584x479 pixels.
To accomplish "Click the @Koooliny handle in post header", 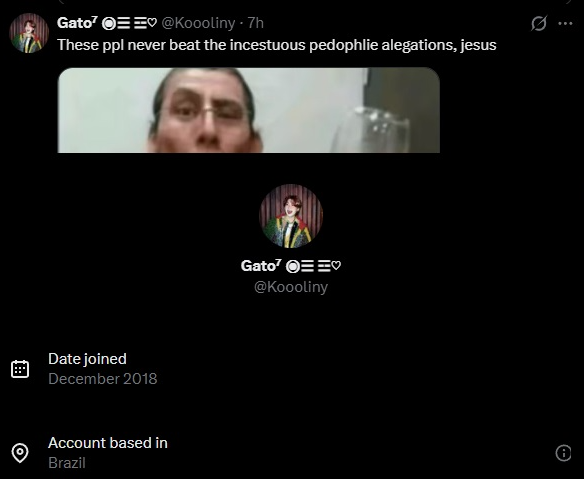I will (x=198, y=23).
